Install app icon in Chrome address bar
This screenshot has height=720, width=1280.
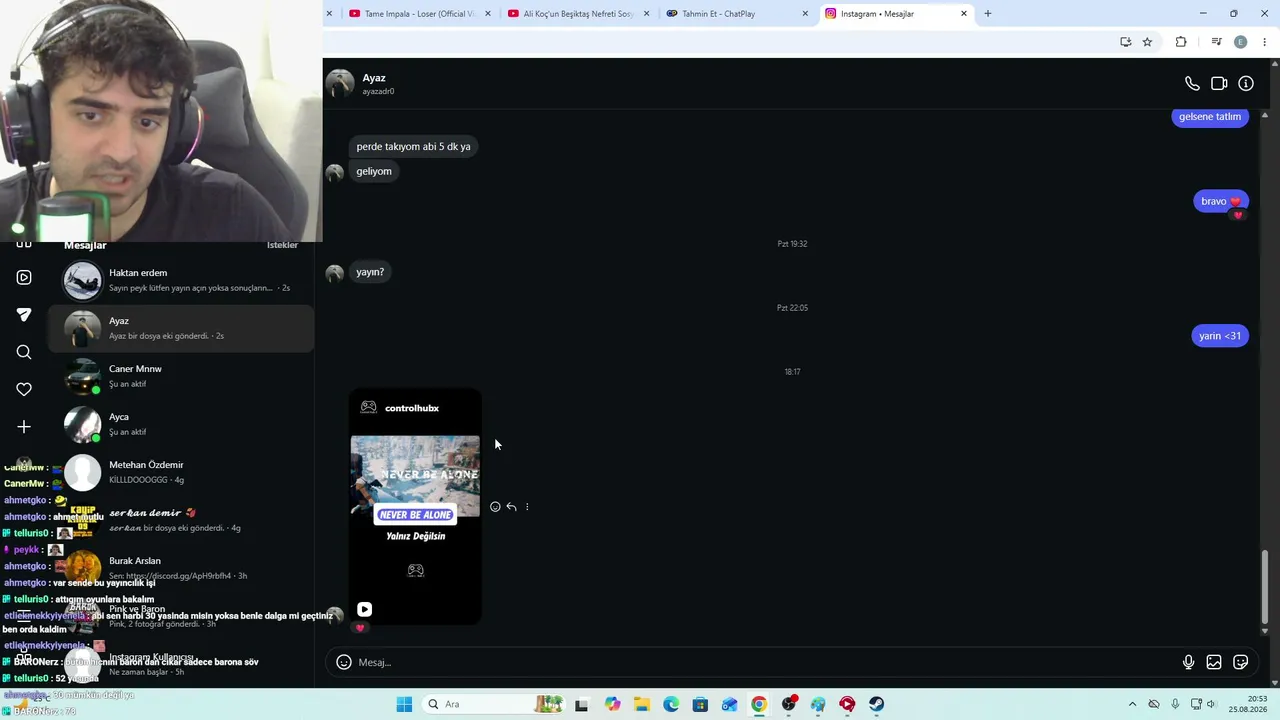[1126, 42]
